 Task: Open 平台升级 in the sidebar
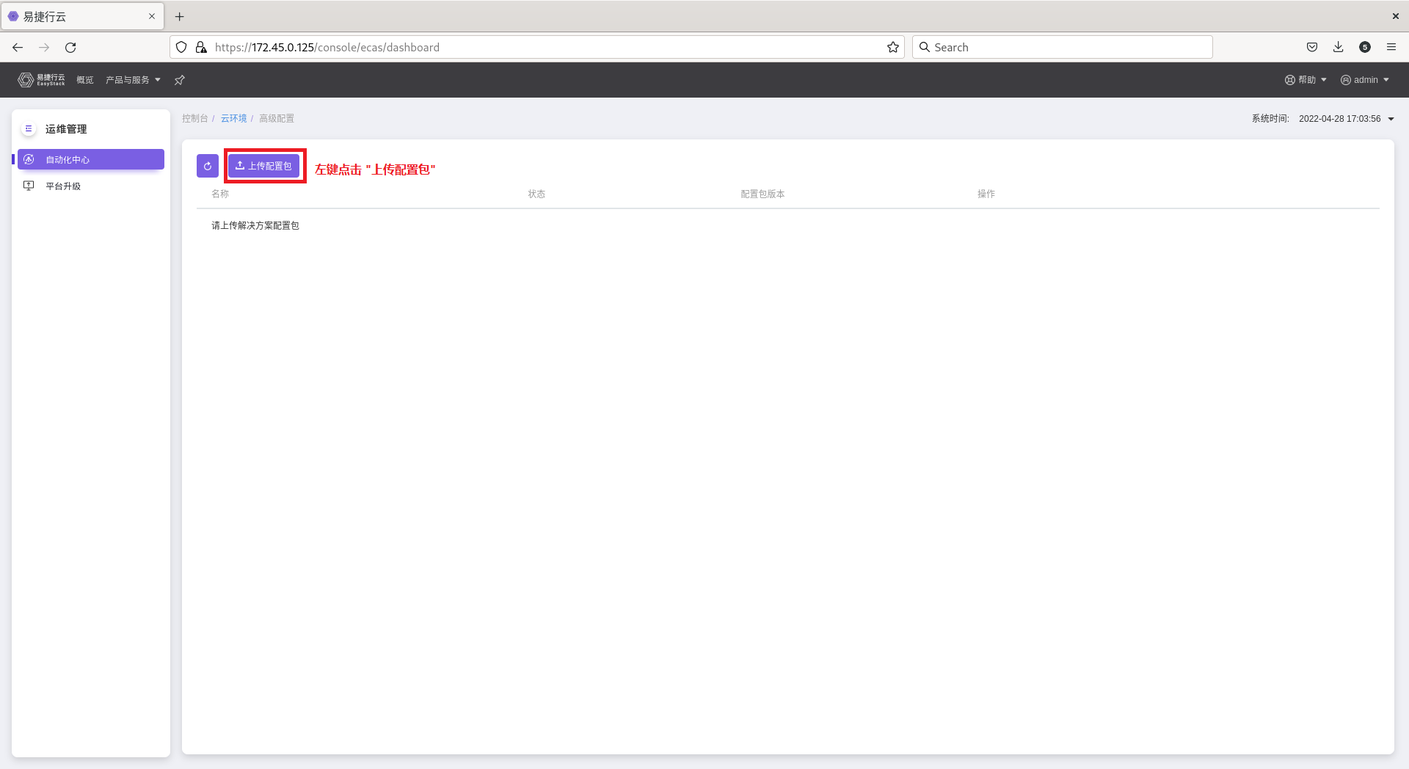[x=63, y=186]
